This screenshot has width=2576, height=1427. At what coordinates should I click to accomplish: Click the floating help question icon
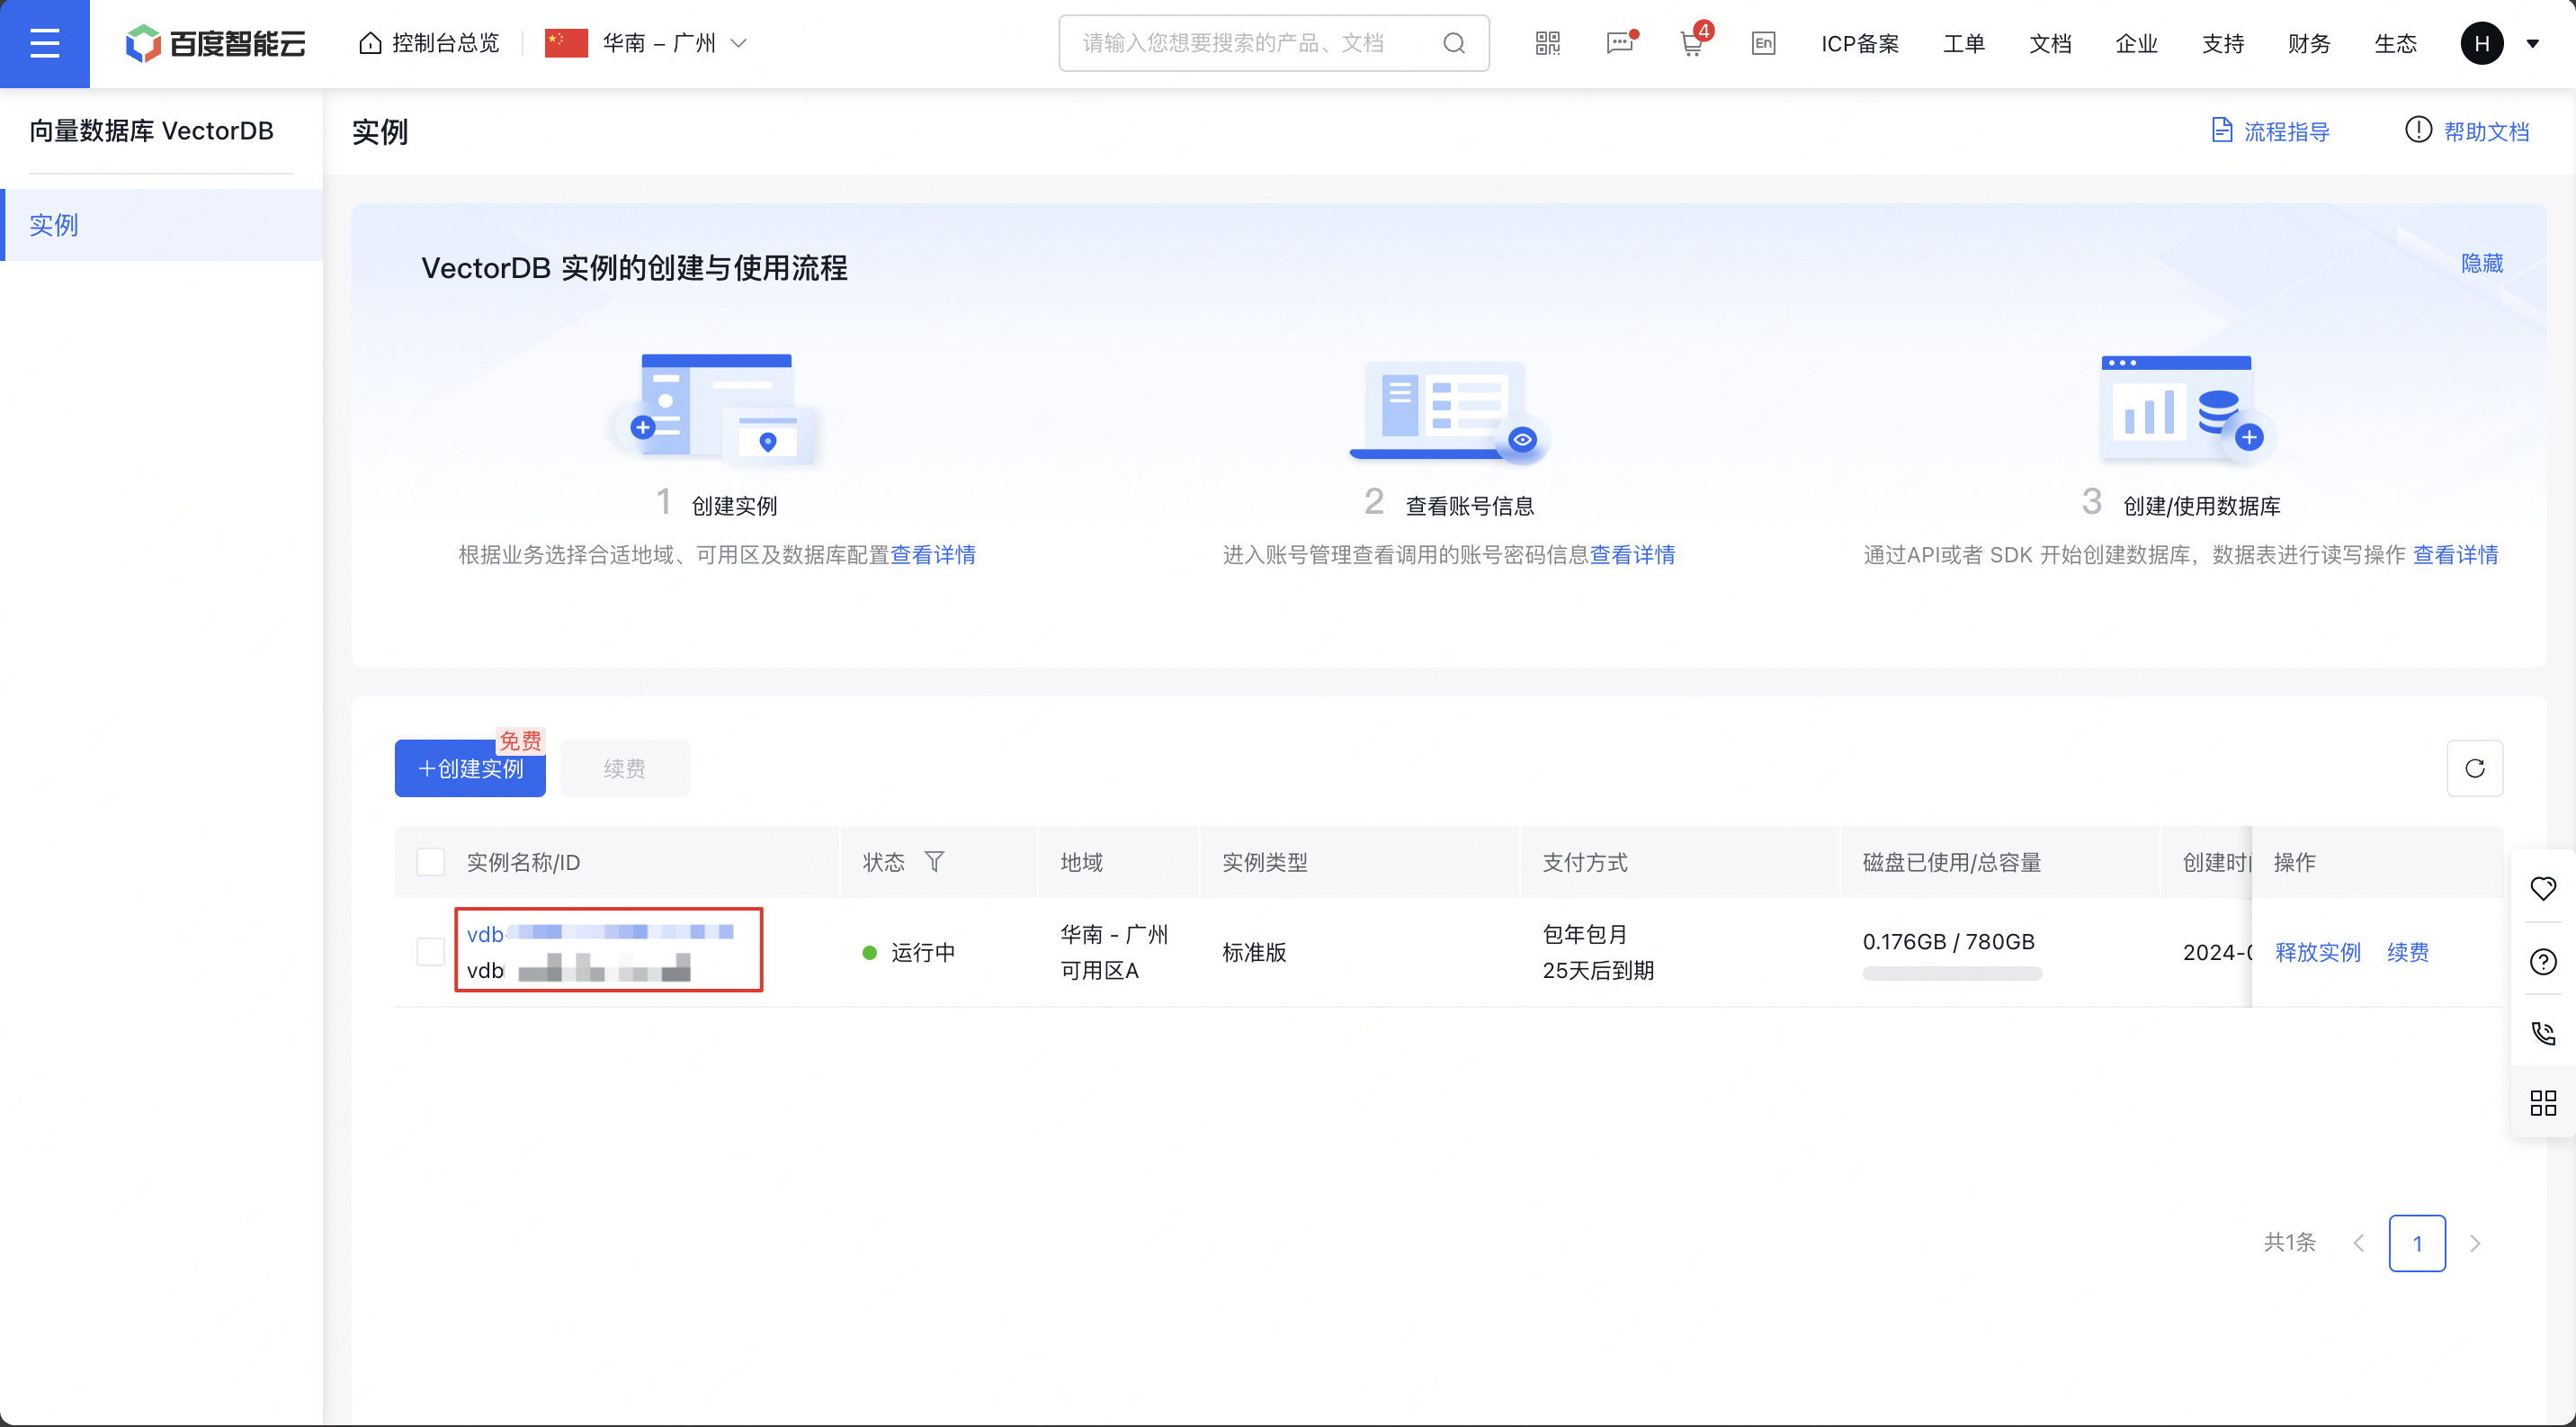click(2543, 962)
